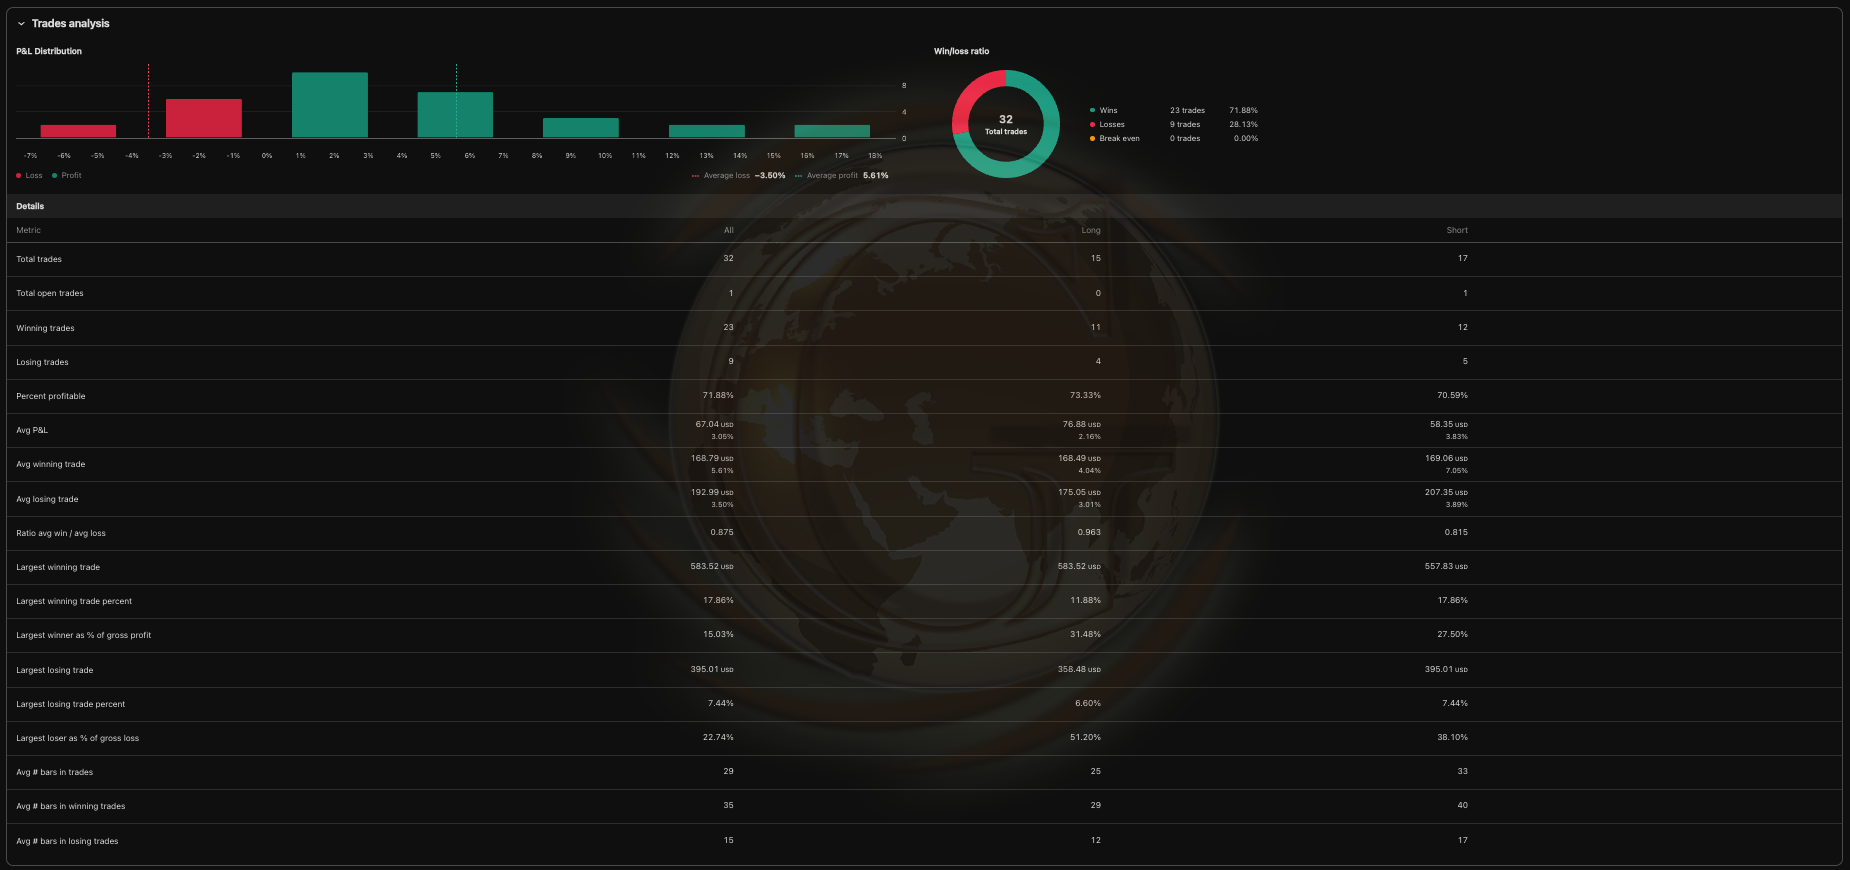1850x870 pixels.
Task: Click the Losses legend red dot
Action: point(1092,125)
